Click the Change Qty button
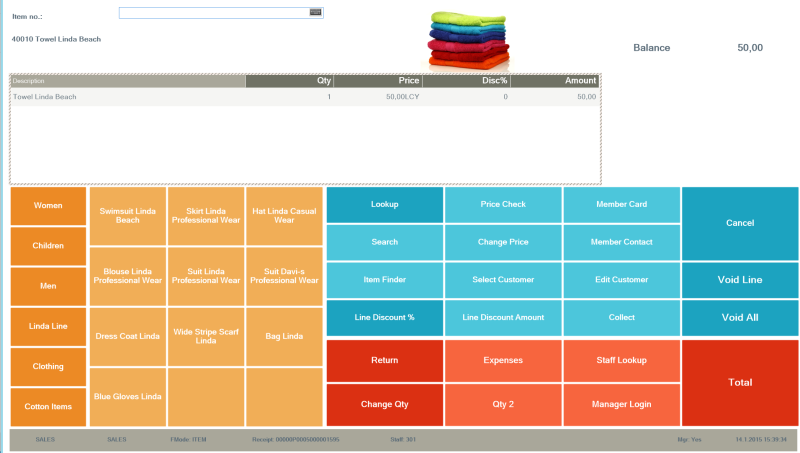 tap(384, 405)
